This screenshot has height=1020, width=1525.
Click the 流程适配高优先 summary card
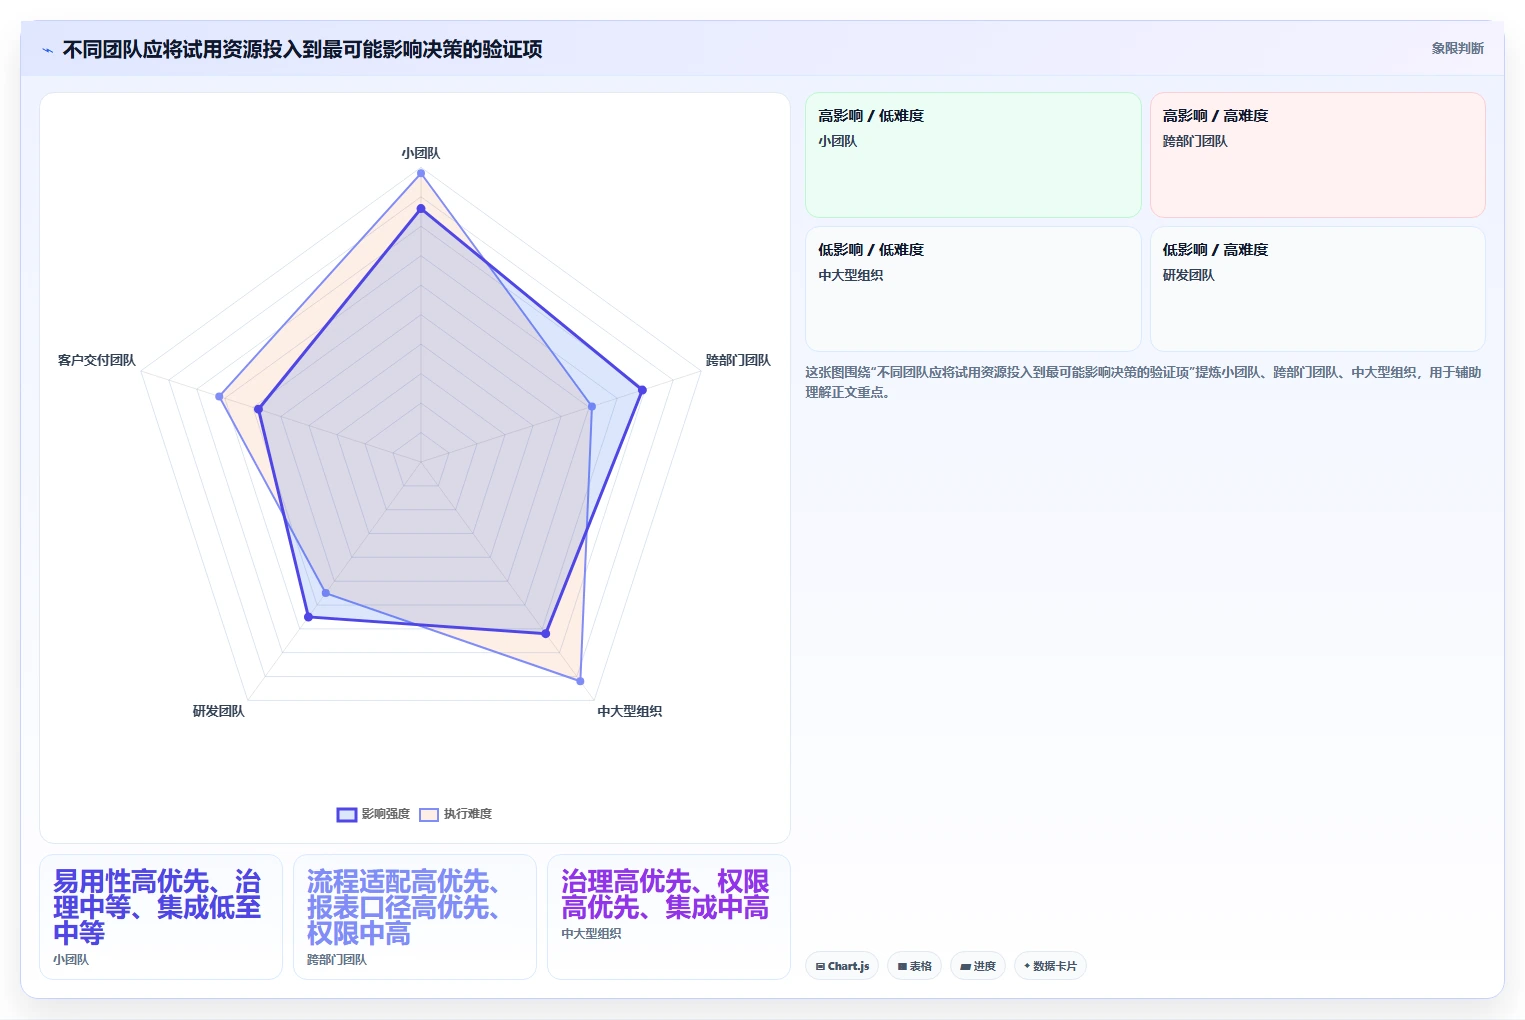415,917
